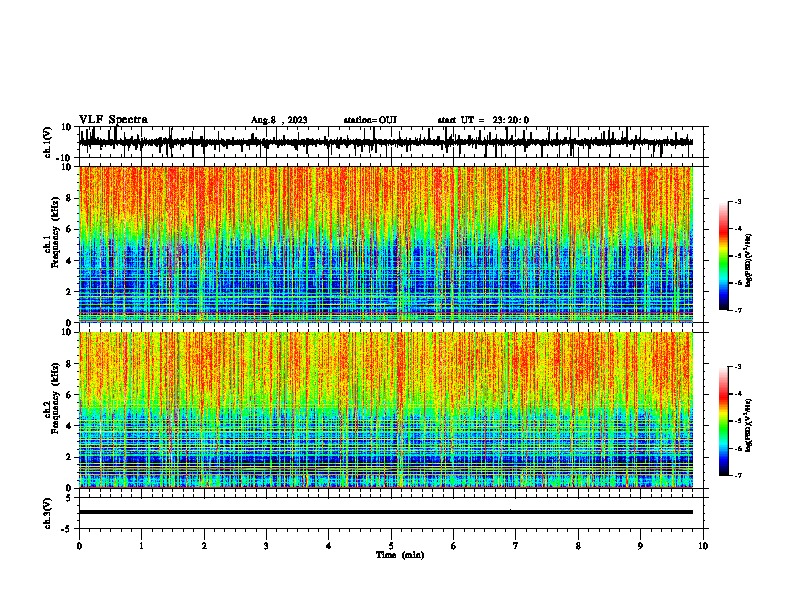The image size is (792, 612).
Task: Click time axis tick label '0'
Action: click(x=79, y=546)
